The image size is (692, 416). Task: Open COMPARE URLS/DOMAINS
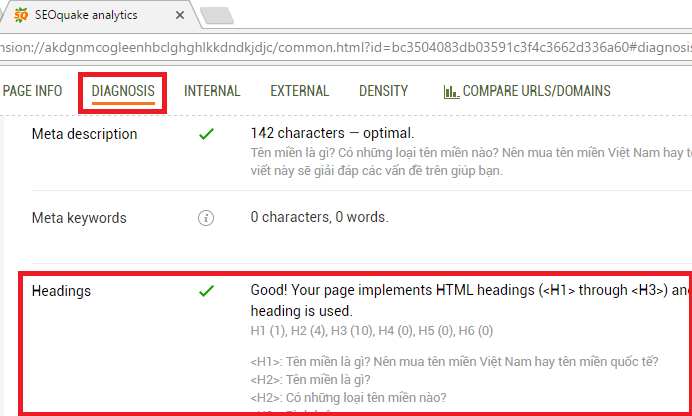pos(536,91)
